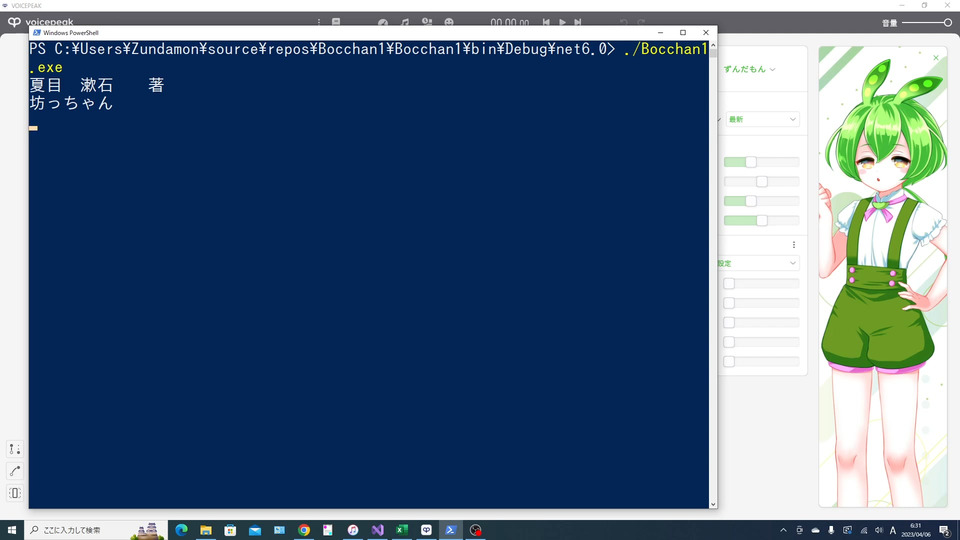Click the redo arrow in VOICEPEAK toolbar
The width and height of the screenshot is (960, 540).
641,23
